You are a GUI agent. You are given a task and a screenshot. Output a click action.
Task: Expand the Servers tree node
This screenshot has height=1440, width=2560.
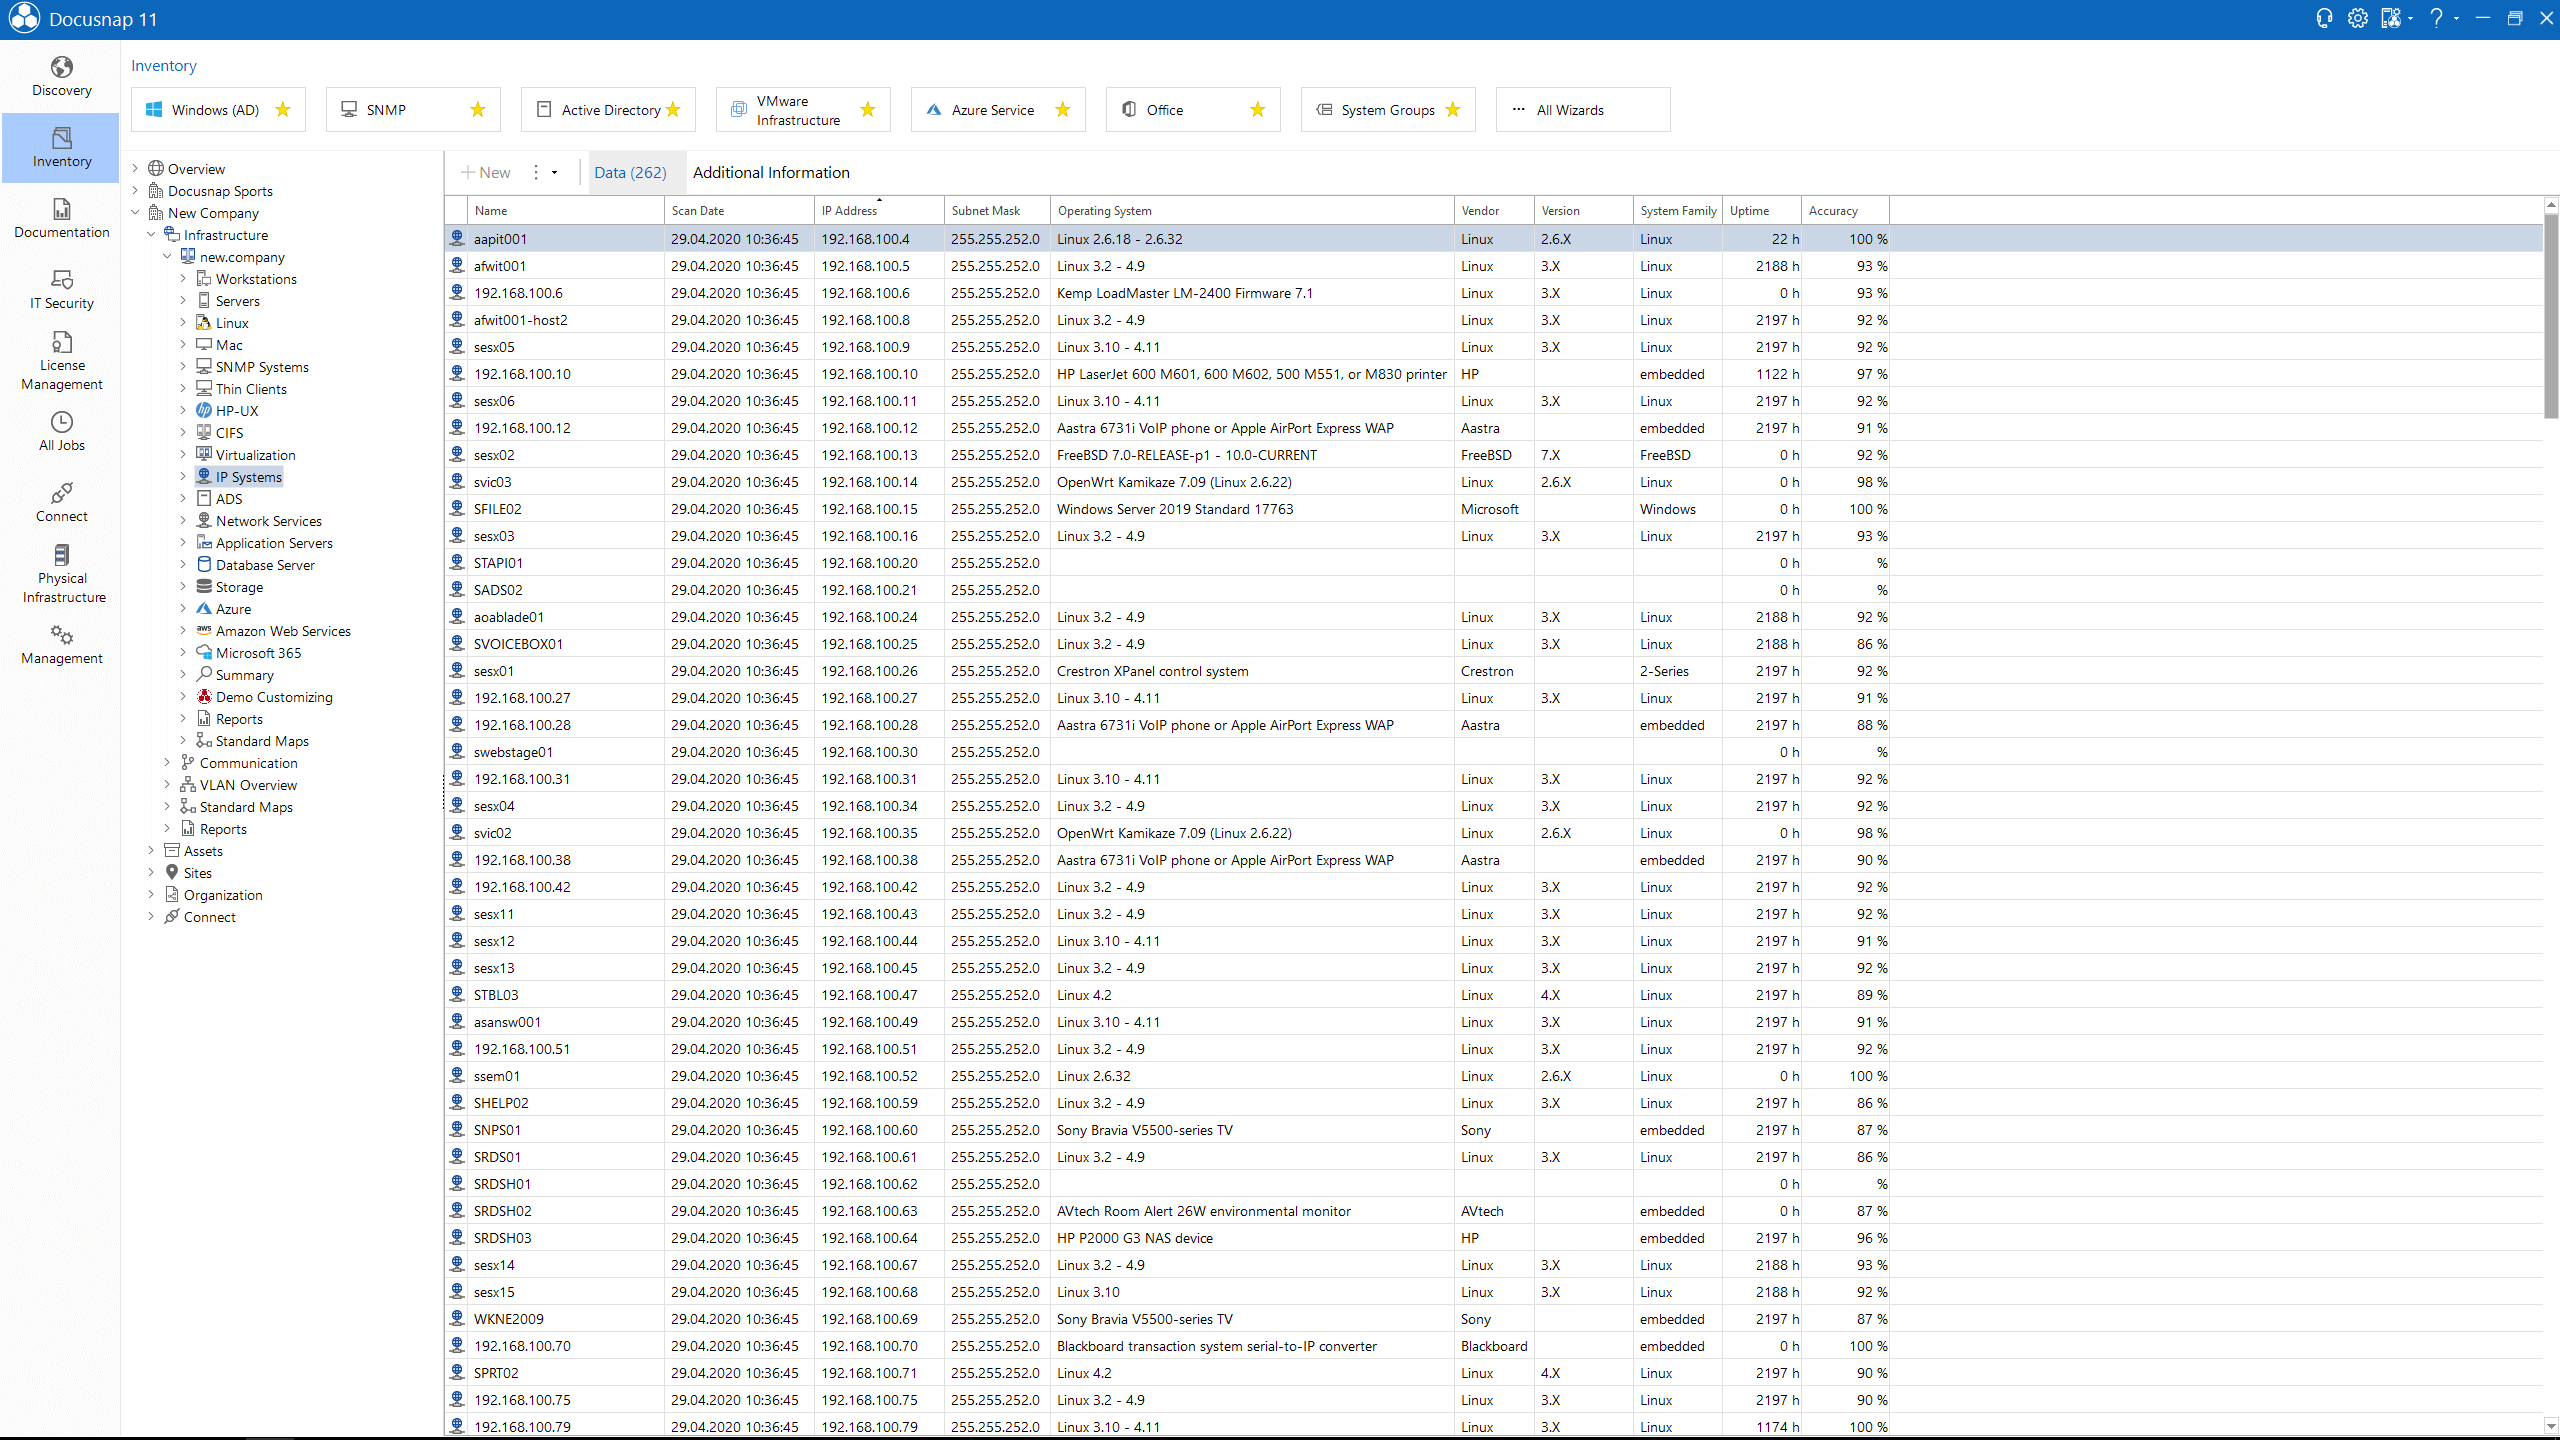[x=183, y=301]
